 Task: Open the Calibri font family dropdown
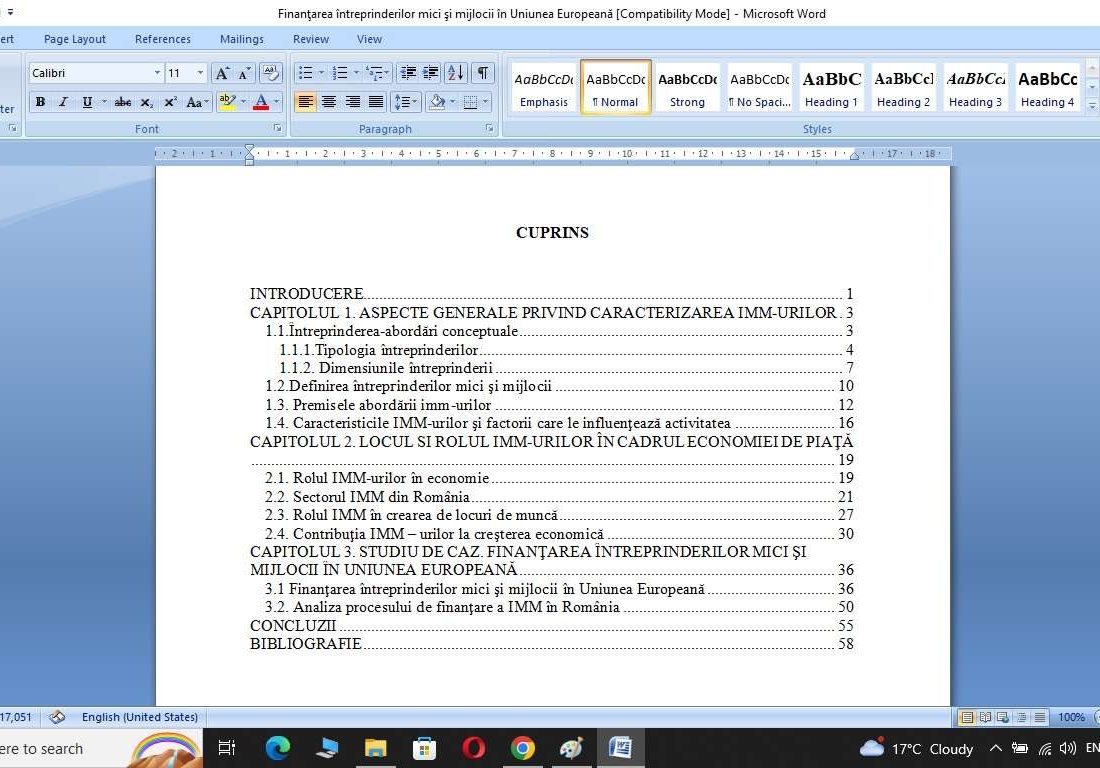[x=156, y=72]
